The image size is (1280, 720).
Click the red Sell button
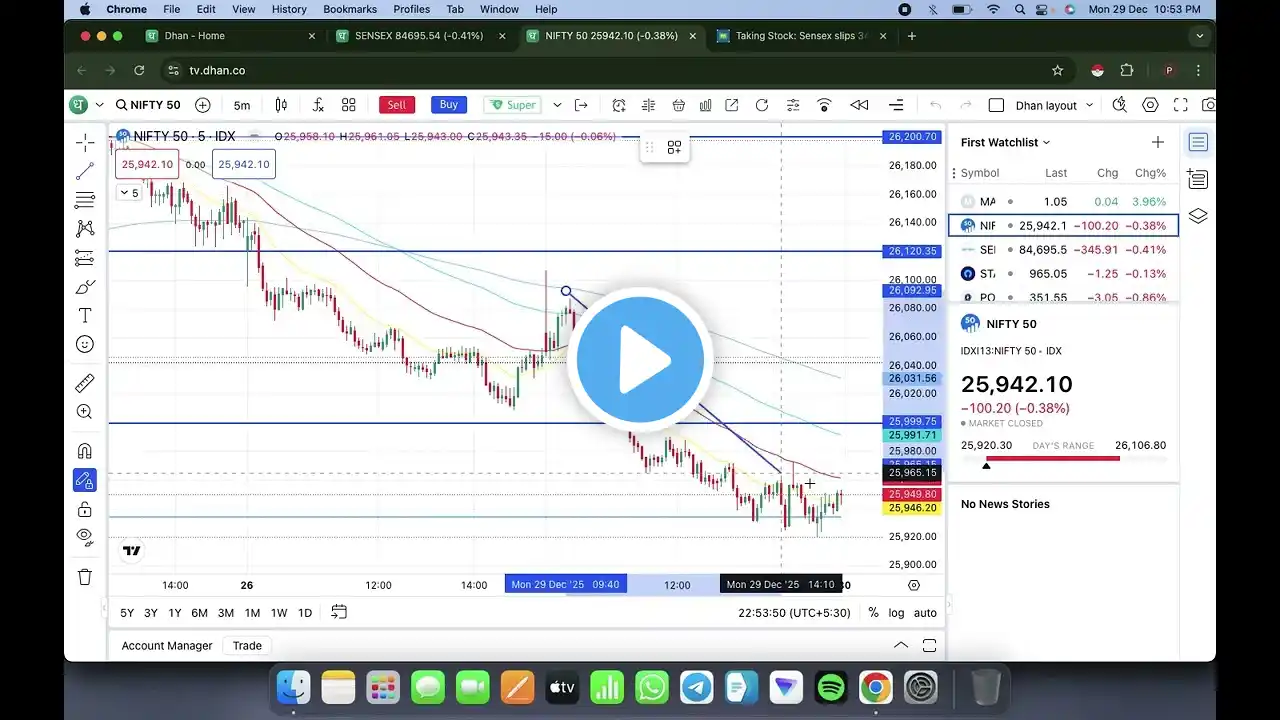coord(397,105)
